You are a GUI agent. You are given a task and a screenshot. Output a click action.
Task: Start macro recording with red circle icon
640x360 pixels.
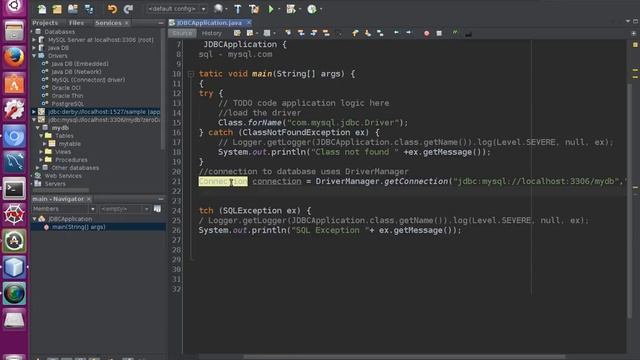(x=427, y=33)
